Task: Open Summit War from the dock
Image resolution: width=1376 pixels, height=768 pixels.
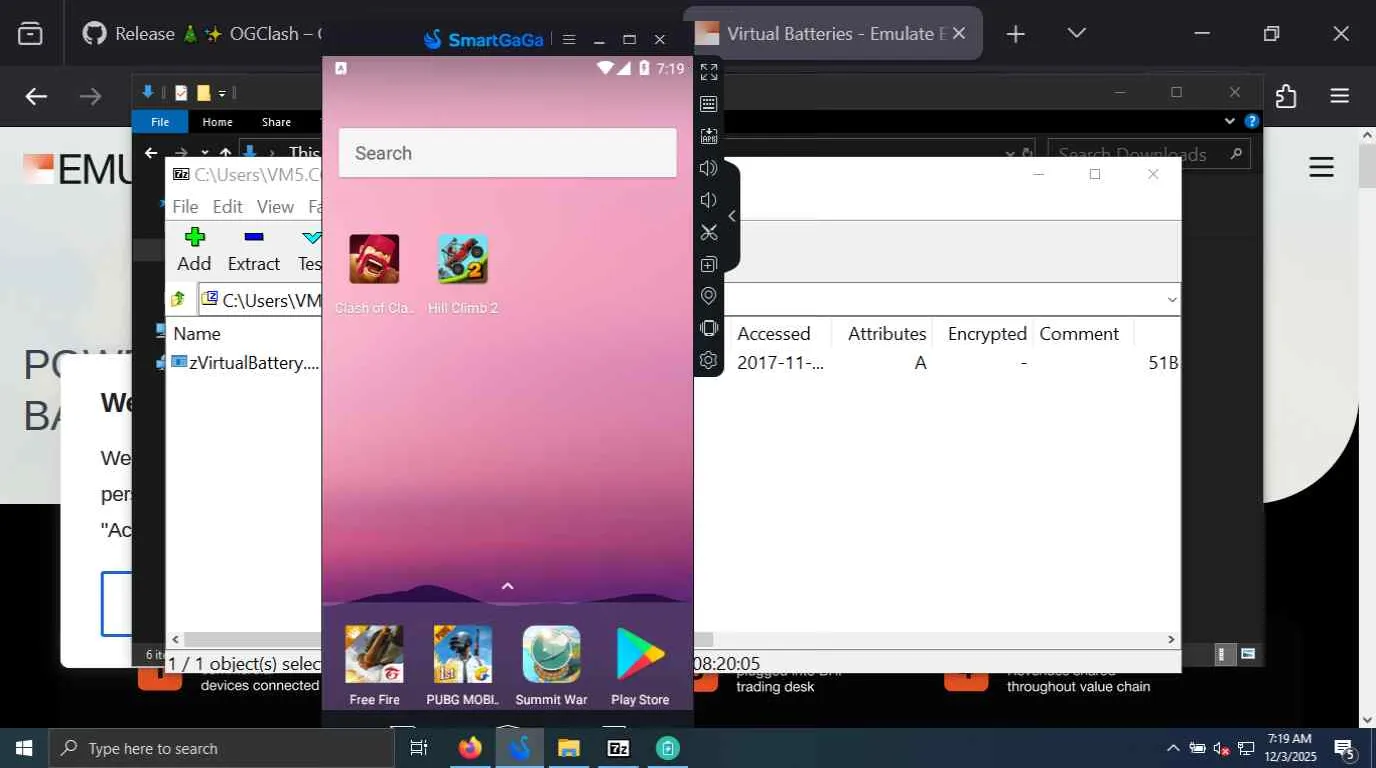Action: pyautogui.click(x=551, y=654)
